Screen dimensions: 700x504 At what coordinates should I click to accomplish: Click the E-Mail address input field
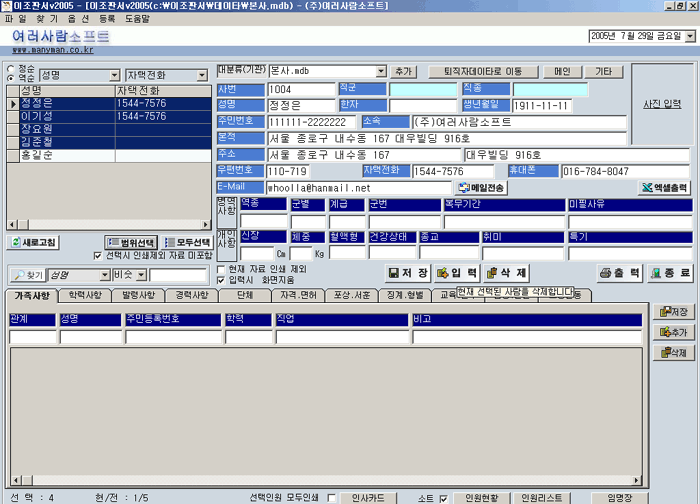tap(358, 188)
